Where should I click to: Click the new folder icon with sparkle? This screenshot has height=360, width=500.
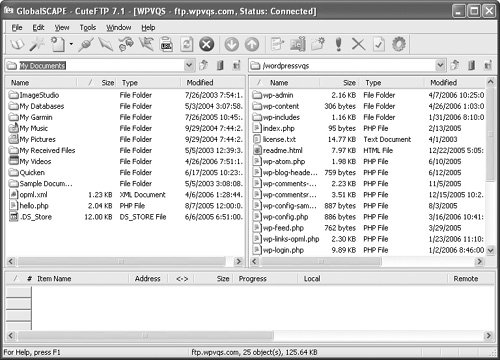(x=318, y=44)
